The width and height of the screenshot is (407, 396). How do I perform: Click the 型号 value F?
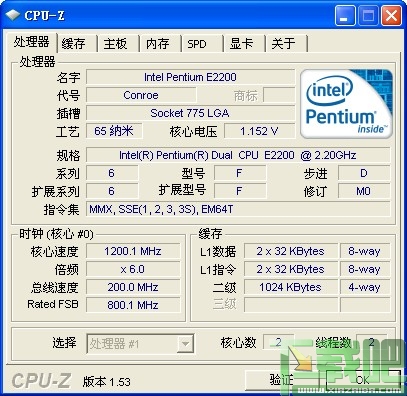tap(240, 173)
